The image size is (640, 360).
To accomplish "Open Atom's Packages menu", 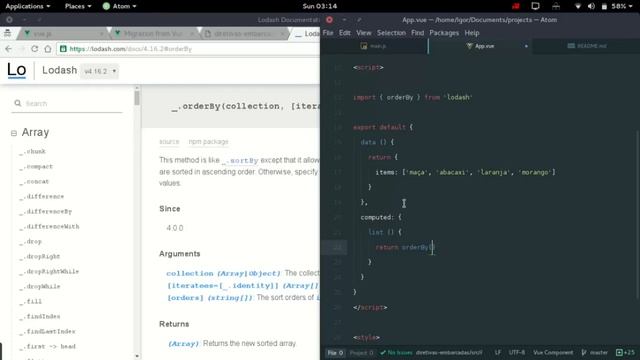I will pos(444,33).
